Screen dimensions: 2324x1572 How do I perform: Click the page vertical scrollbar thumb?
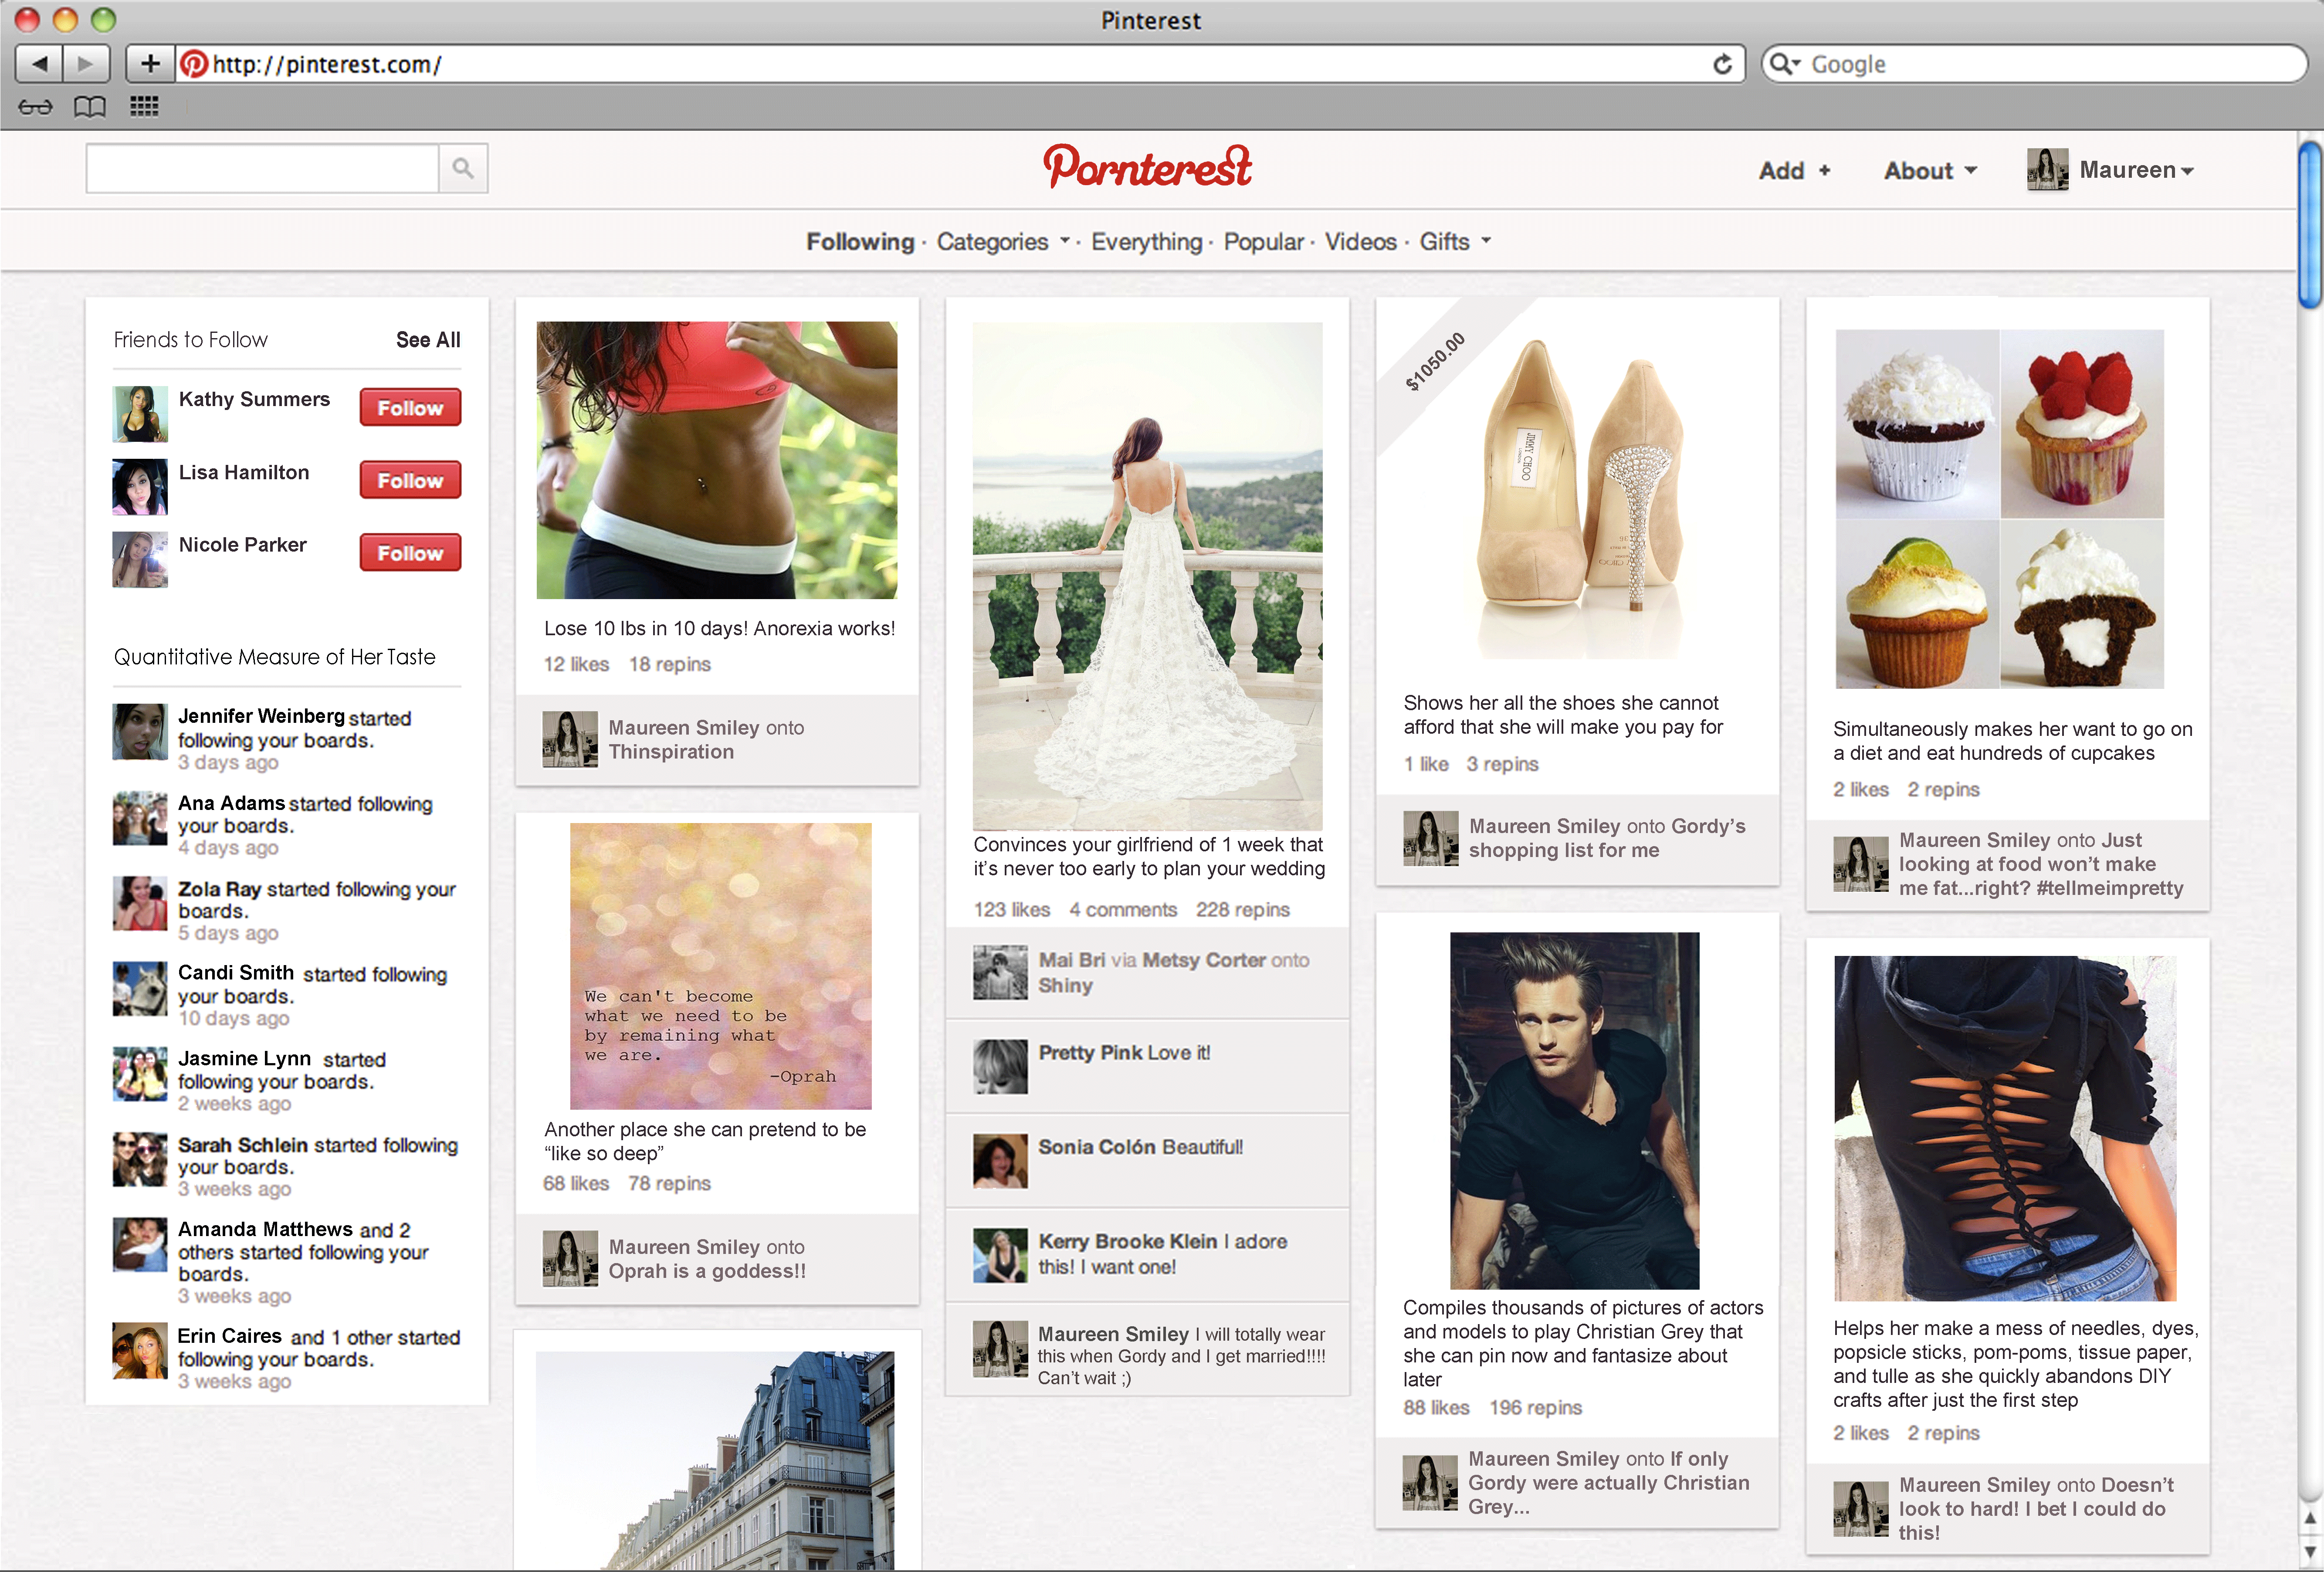click(x=2309, y=225)
